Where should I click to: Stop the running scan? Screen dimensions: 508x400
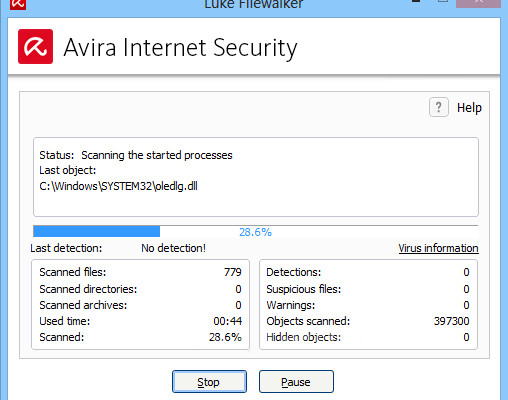(x=209, y=382)
